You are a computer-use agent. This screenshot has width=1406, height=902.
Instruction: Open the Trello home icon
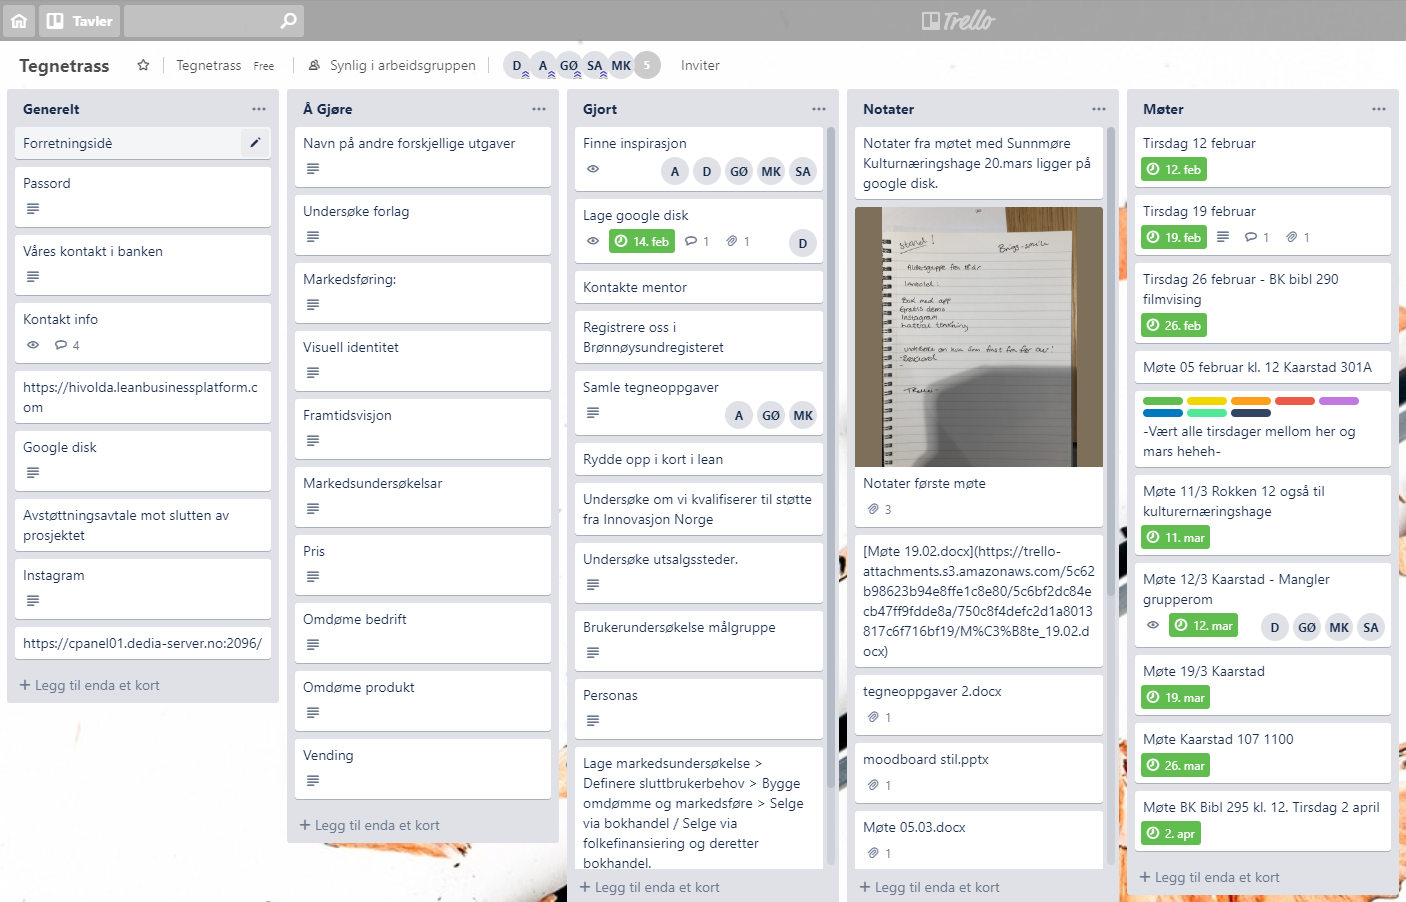[x=19, y=20]
